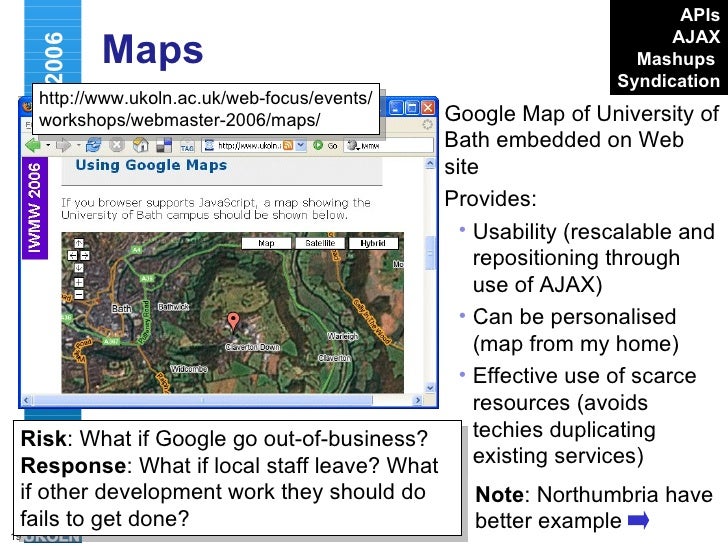Go to the Home page icon
This screenshot has height=546, width=728.
tap(141, 145)
